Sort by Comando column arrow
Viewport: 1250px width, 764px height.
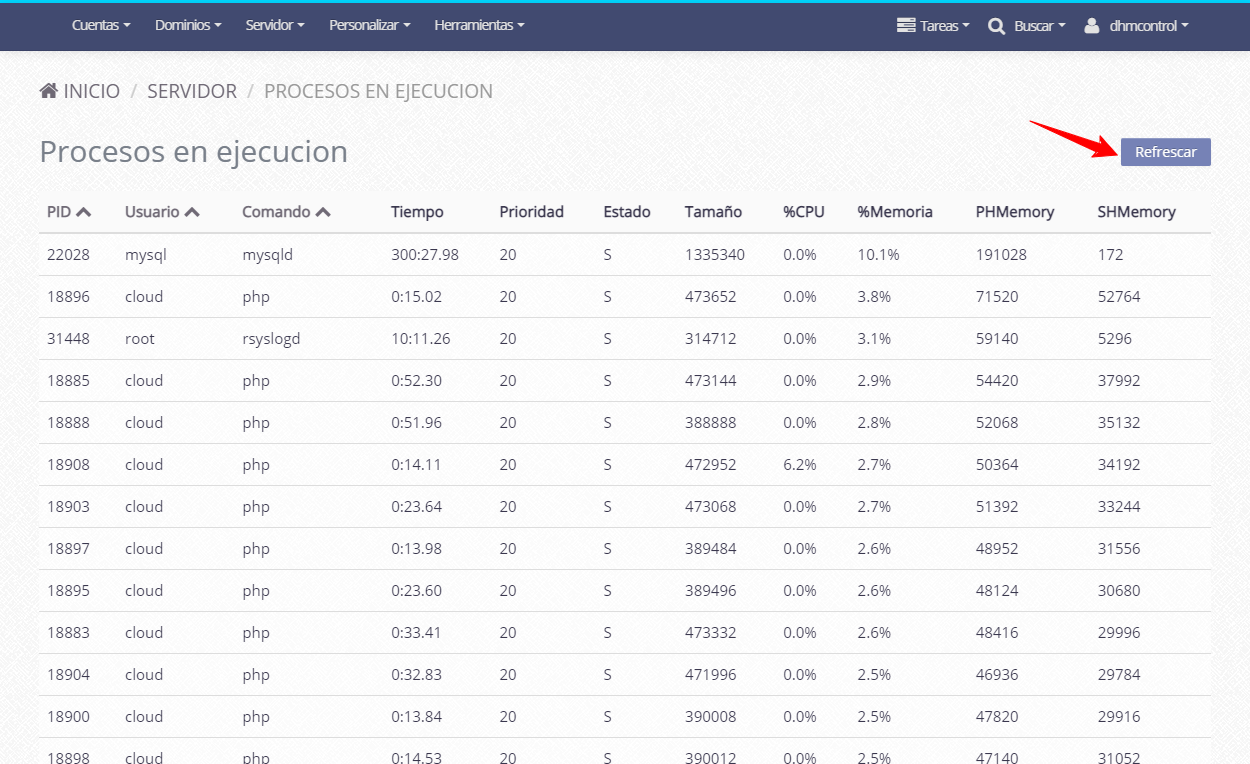coord(322,212)
